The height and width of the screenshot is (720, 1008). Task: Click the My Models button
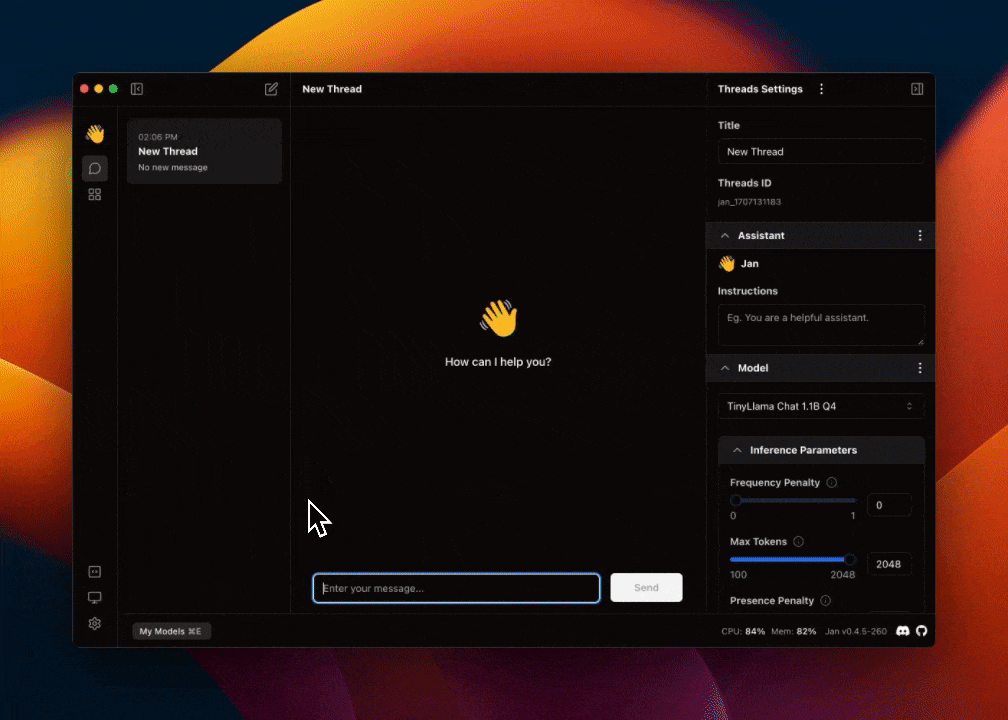171,631
